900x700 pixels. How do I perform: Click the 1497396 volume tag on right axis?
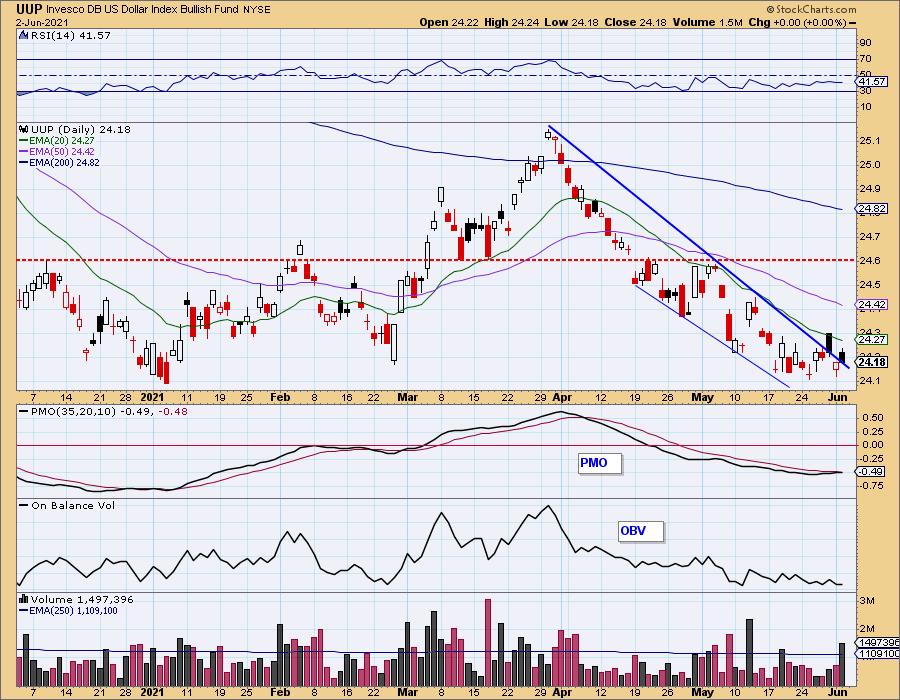pyautogui.click(x=878, y=643)
